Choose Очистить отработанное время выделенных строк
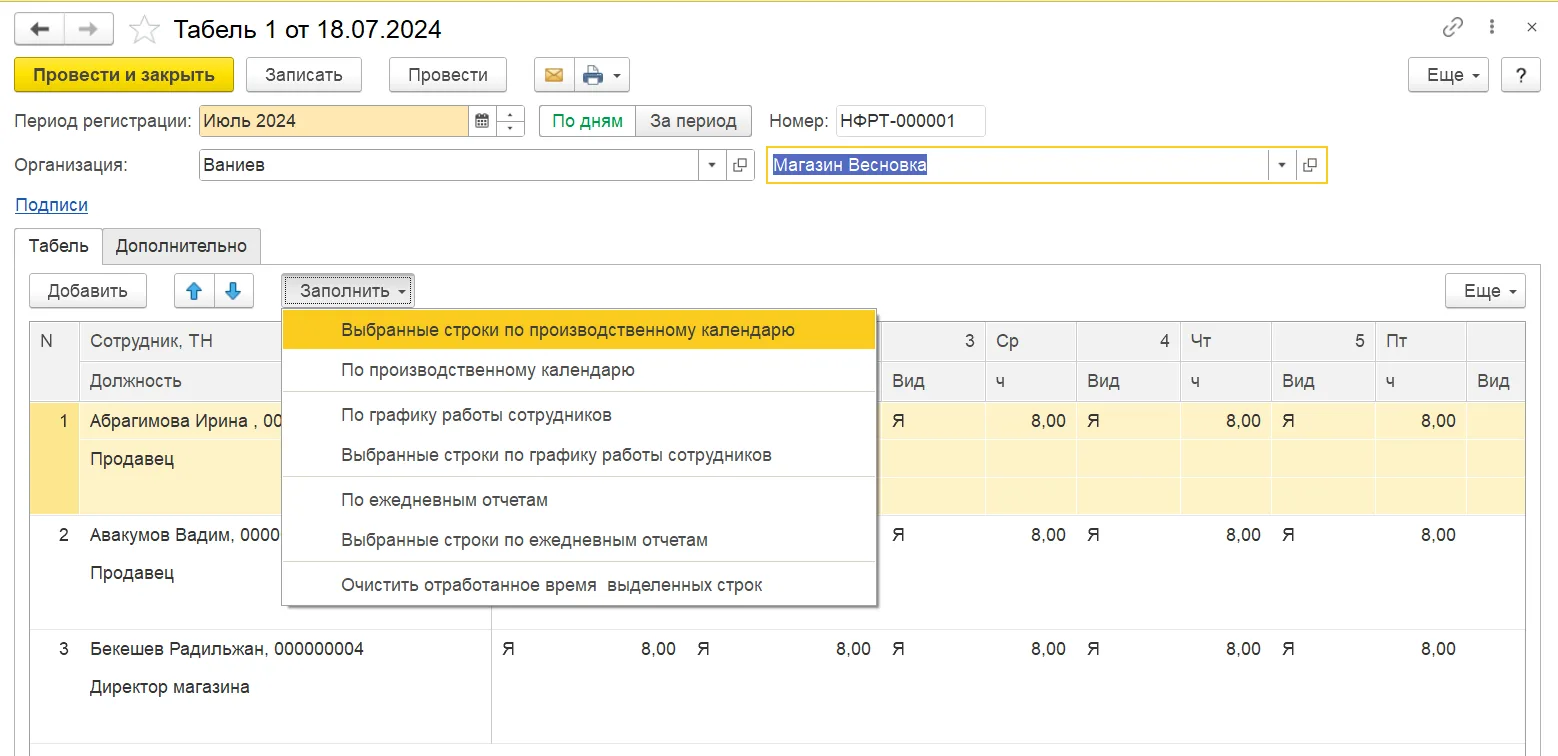Viewport: 1558px width, 756px height. (579, 585)
